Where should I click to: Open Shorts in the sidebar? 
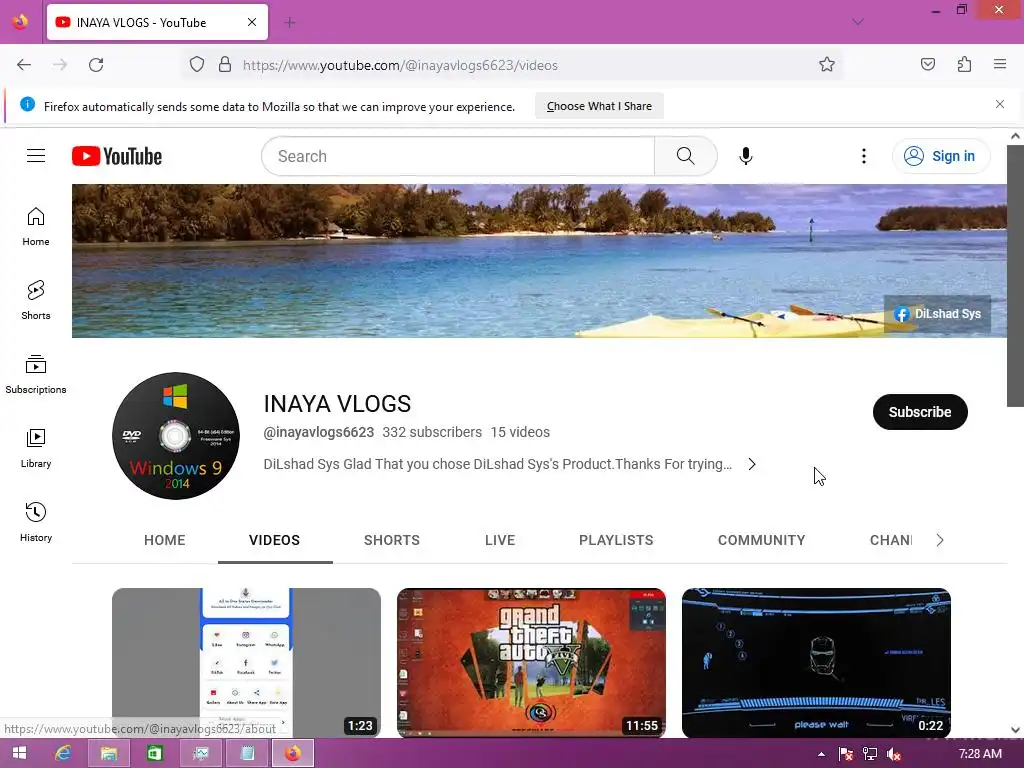(x=36, y=300)
